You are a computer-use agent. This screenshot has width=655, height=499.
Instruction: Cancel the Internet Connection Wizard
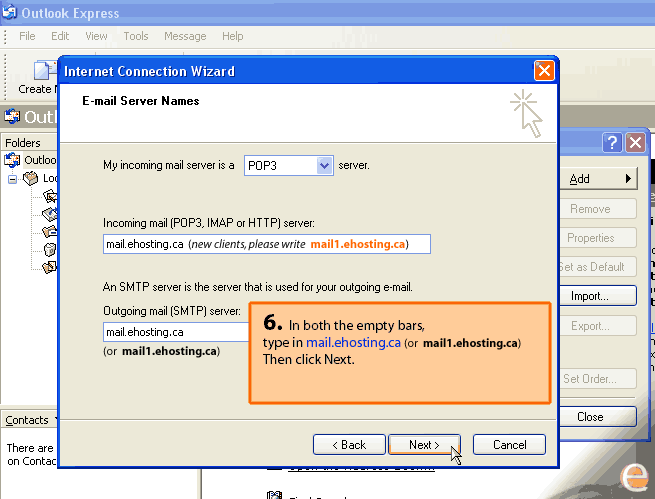509,445
